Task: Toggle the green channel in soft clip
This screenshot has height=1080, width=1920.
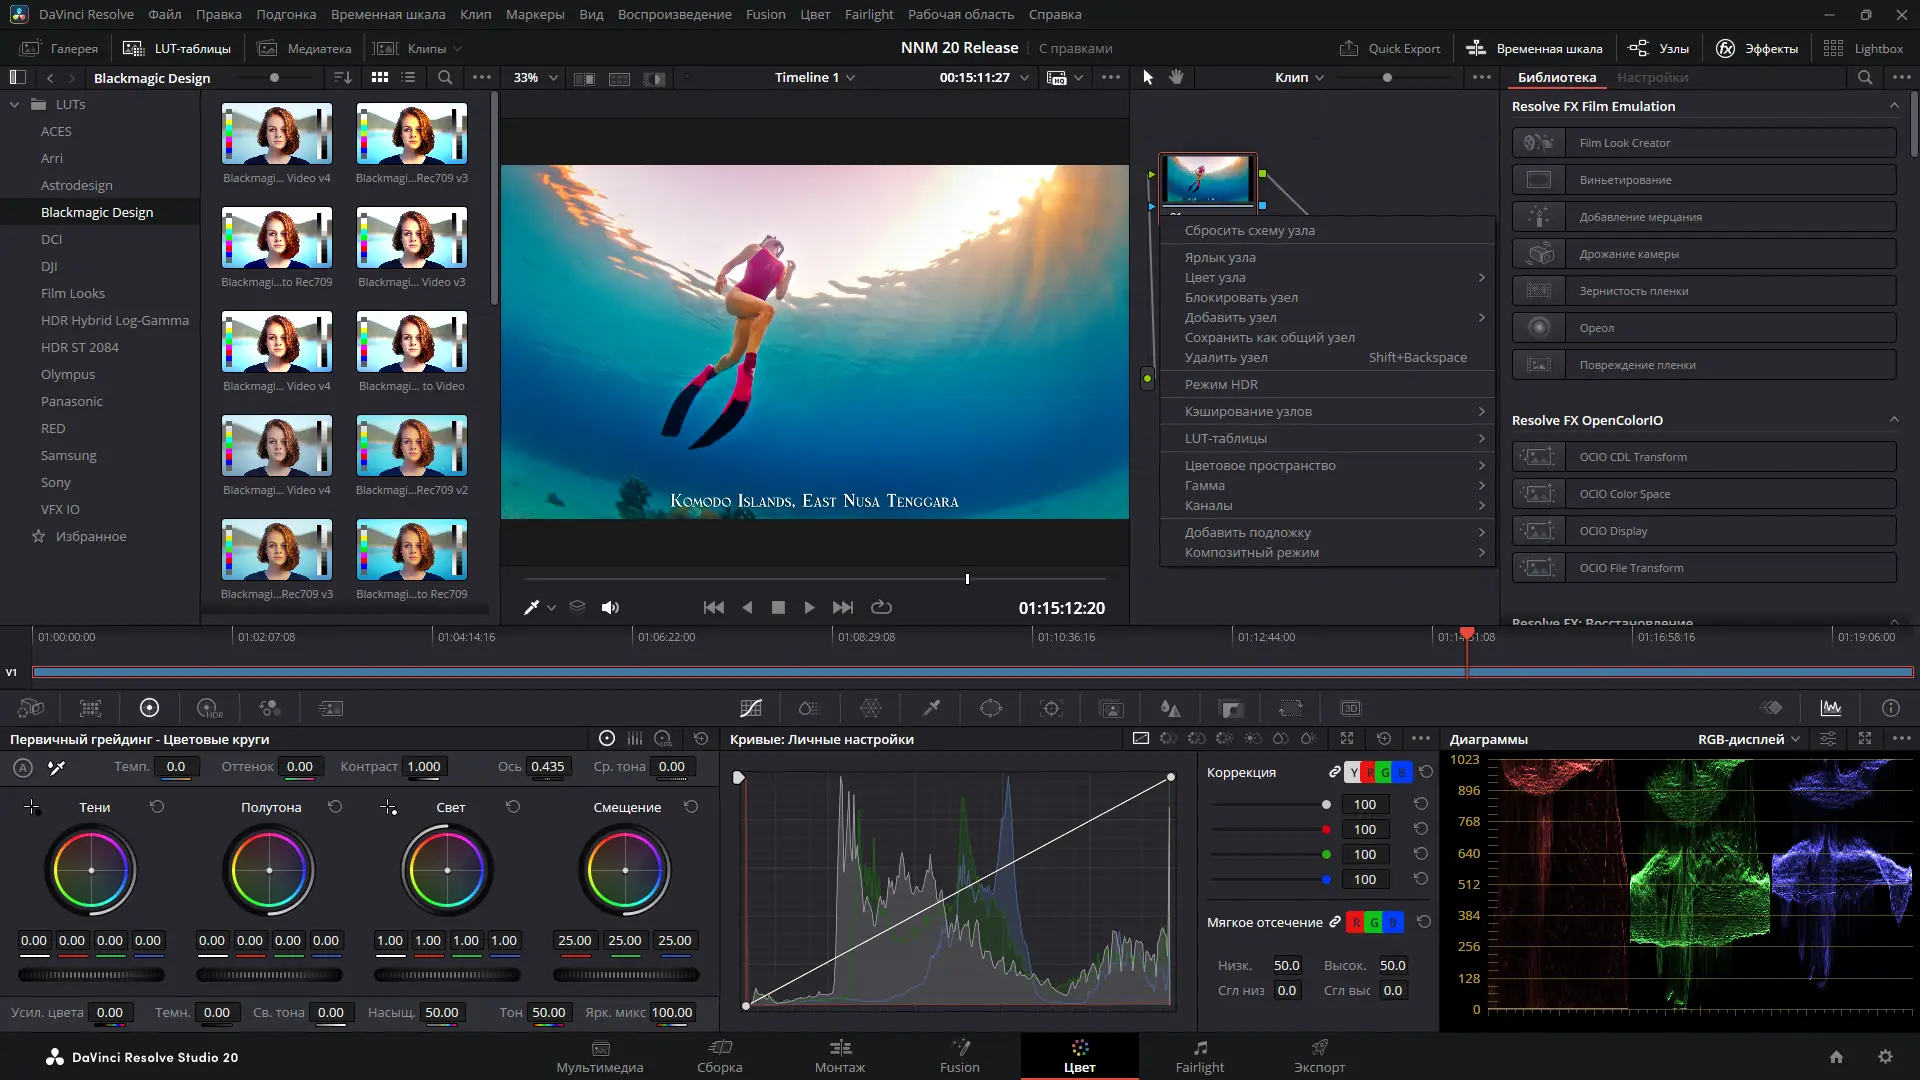Action: [1375, 922]
